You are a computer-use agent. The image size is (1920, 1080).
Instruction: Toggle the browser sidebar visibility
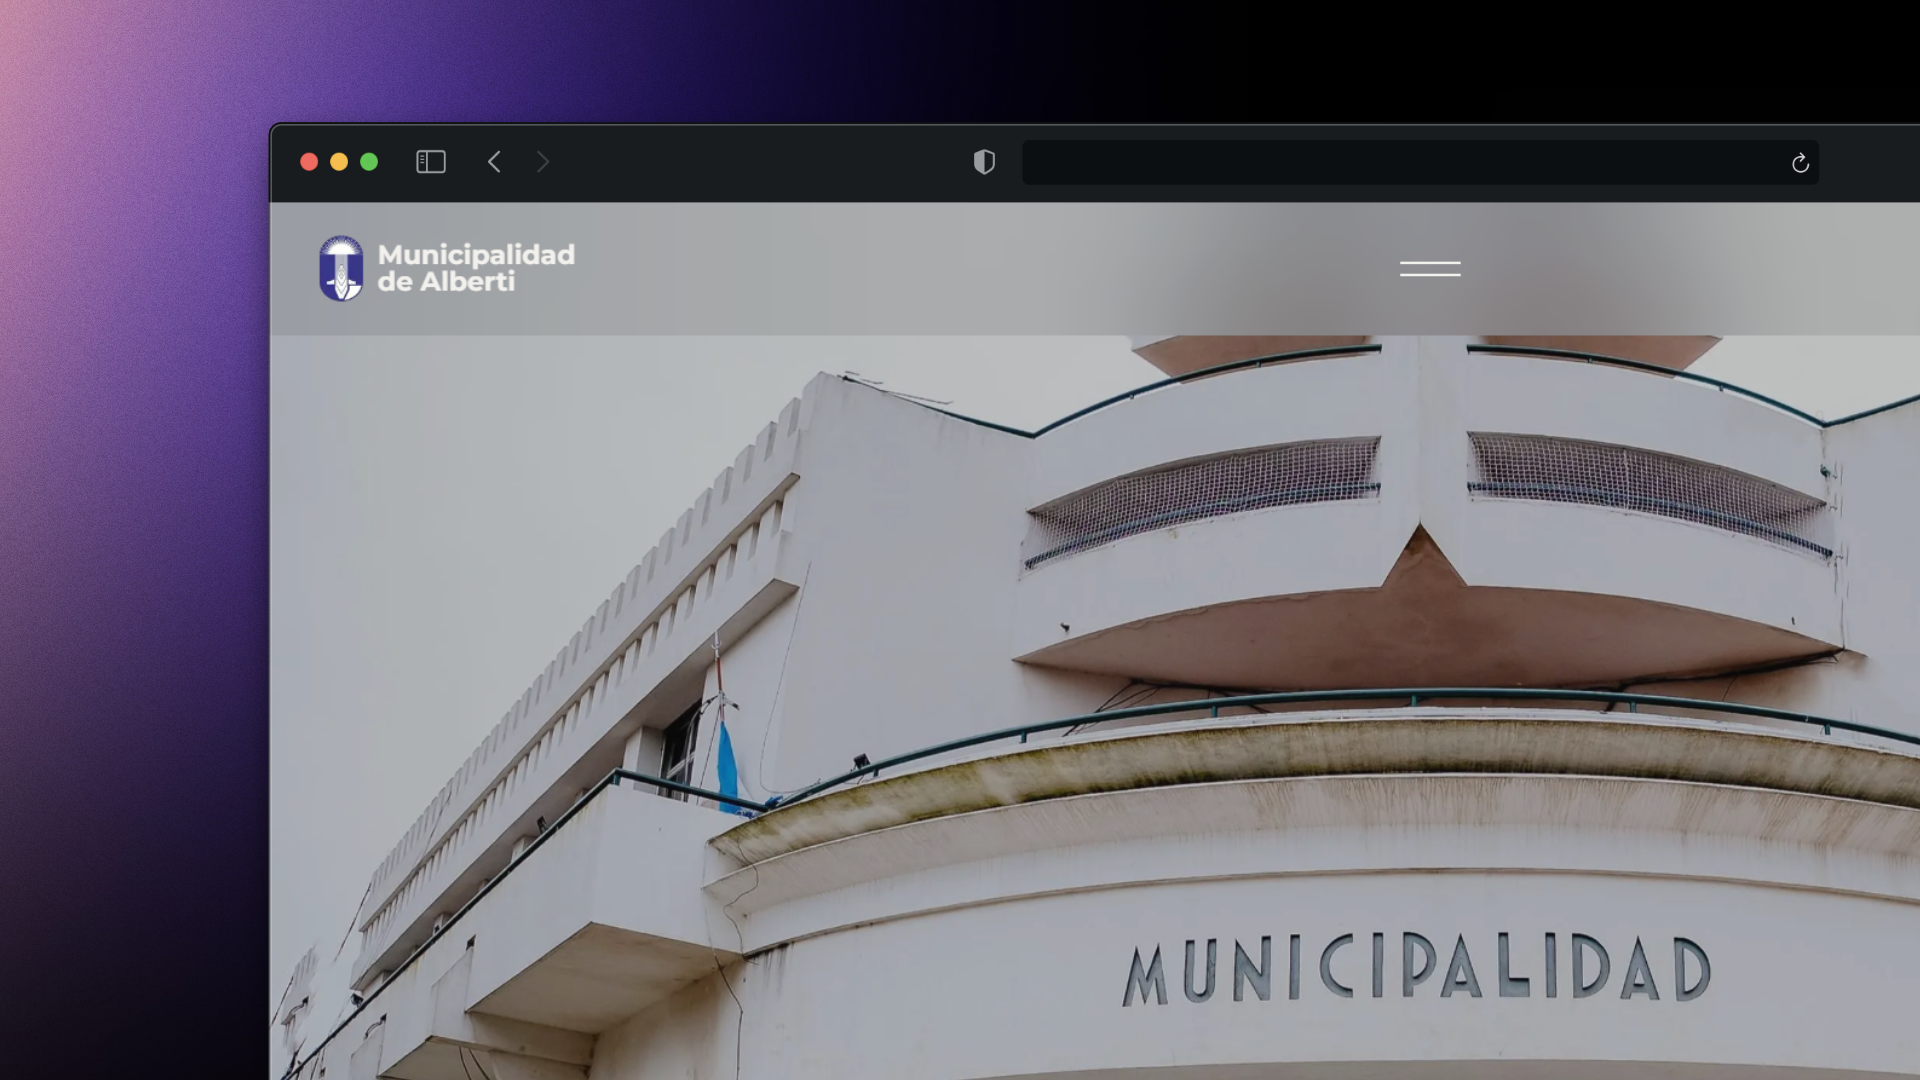tap(430, 162)
